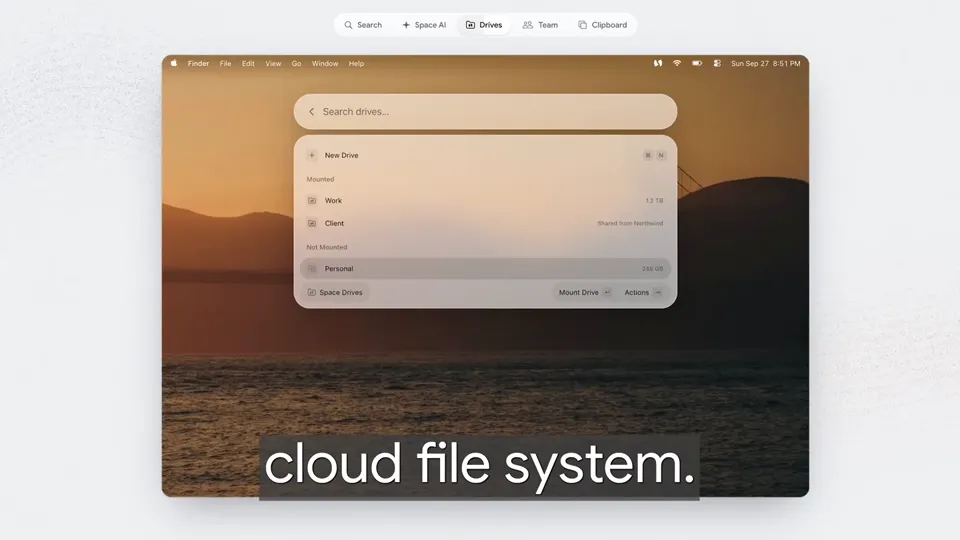Open the Team tab
This screenshot has height=540, width=960.
tap(540, 25)
